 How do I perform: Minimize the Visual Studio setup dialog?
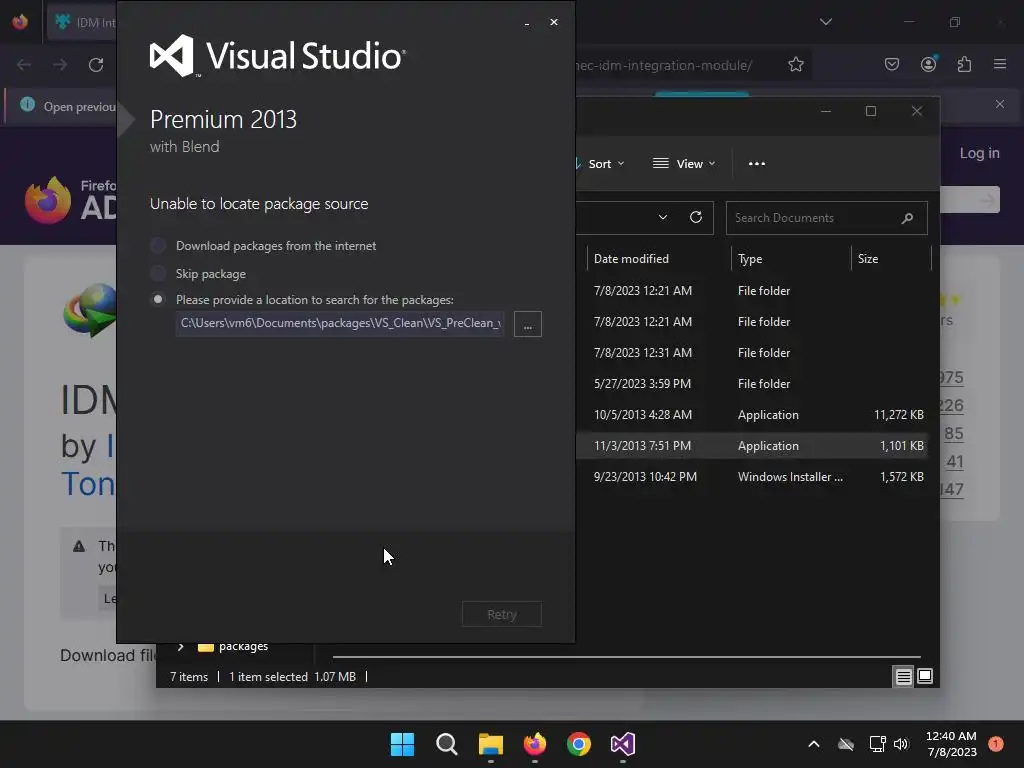(526, 23)
